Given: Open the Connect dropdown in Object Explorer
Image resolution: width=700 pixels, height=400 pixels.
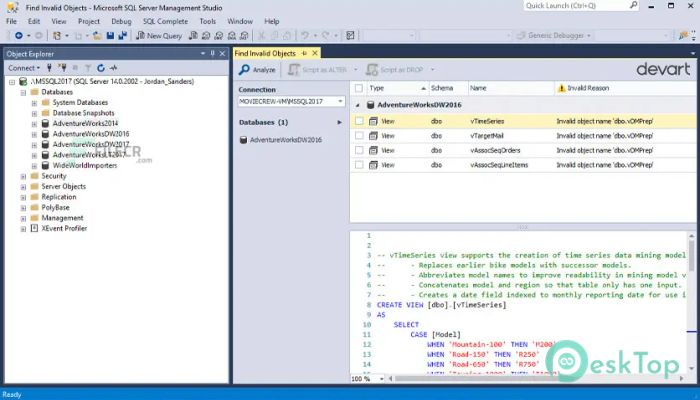Looking at the screenshot, I should coord(24,68).
